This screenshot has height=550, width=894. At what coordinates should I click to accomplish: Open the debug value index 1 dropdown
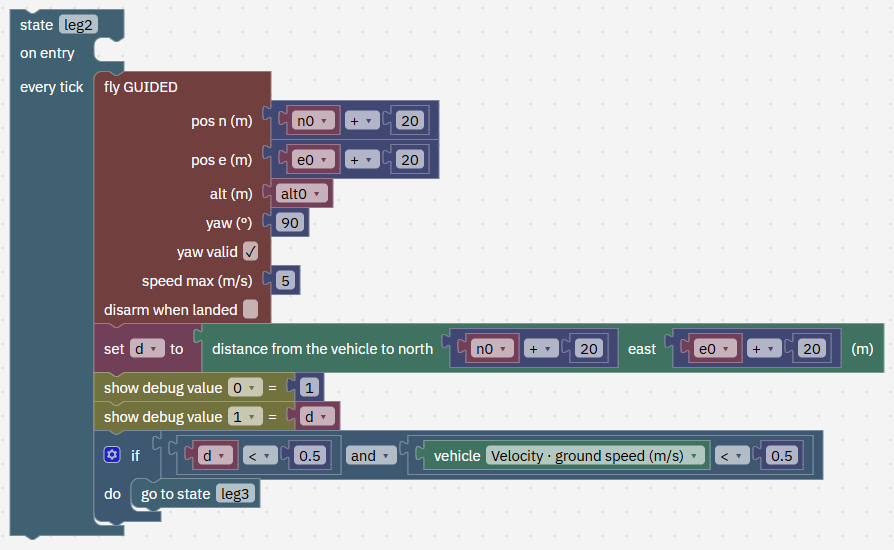[x=245, y=417]
